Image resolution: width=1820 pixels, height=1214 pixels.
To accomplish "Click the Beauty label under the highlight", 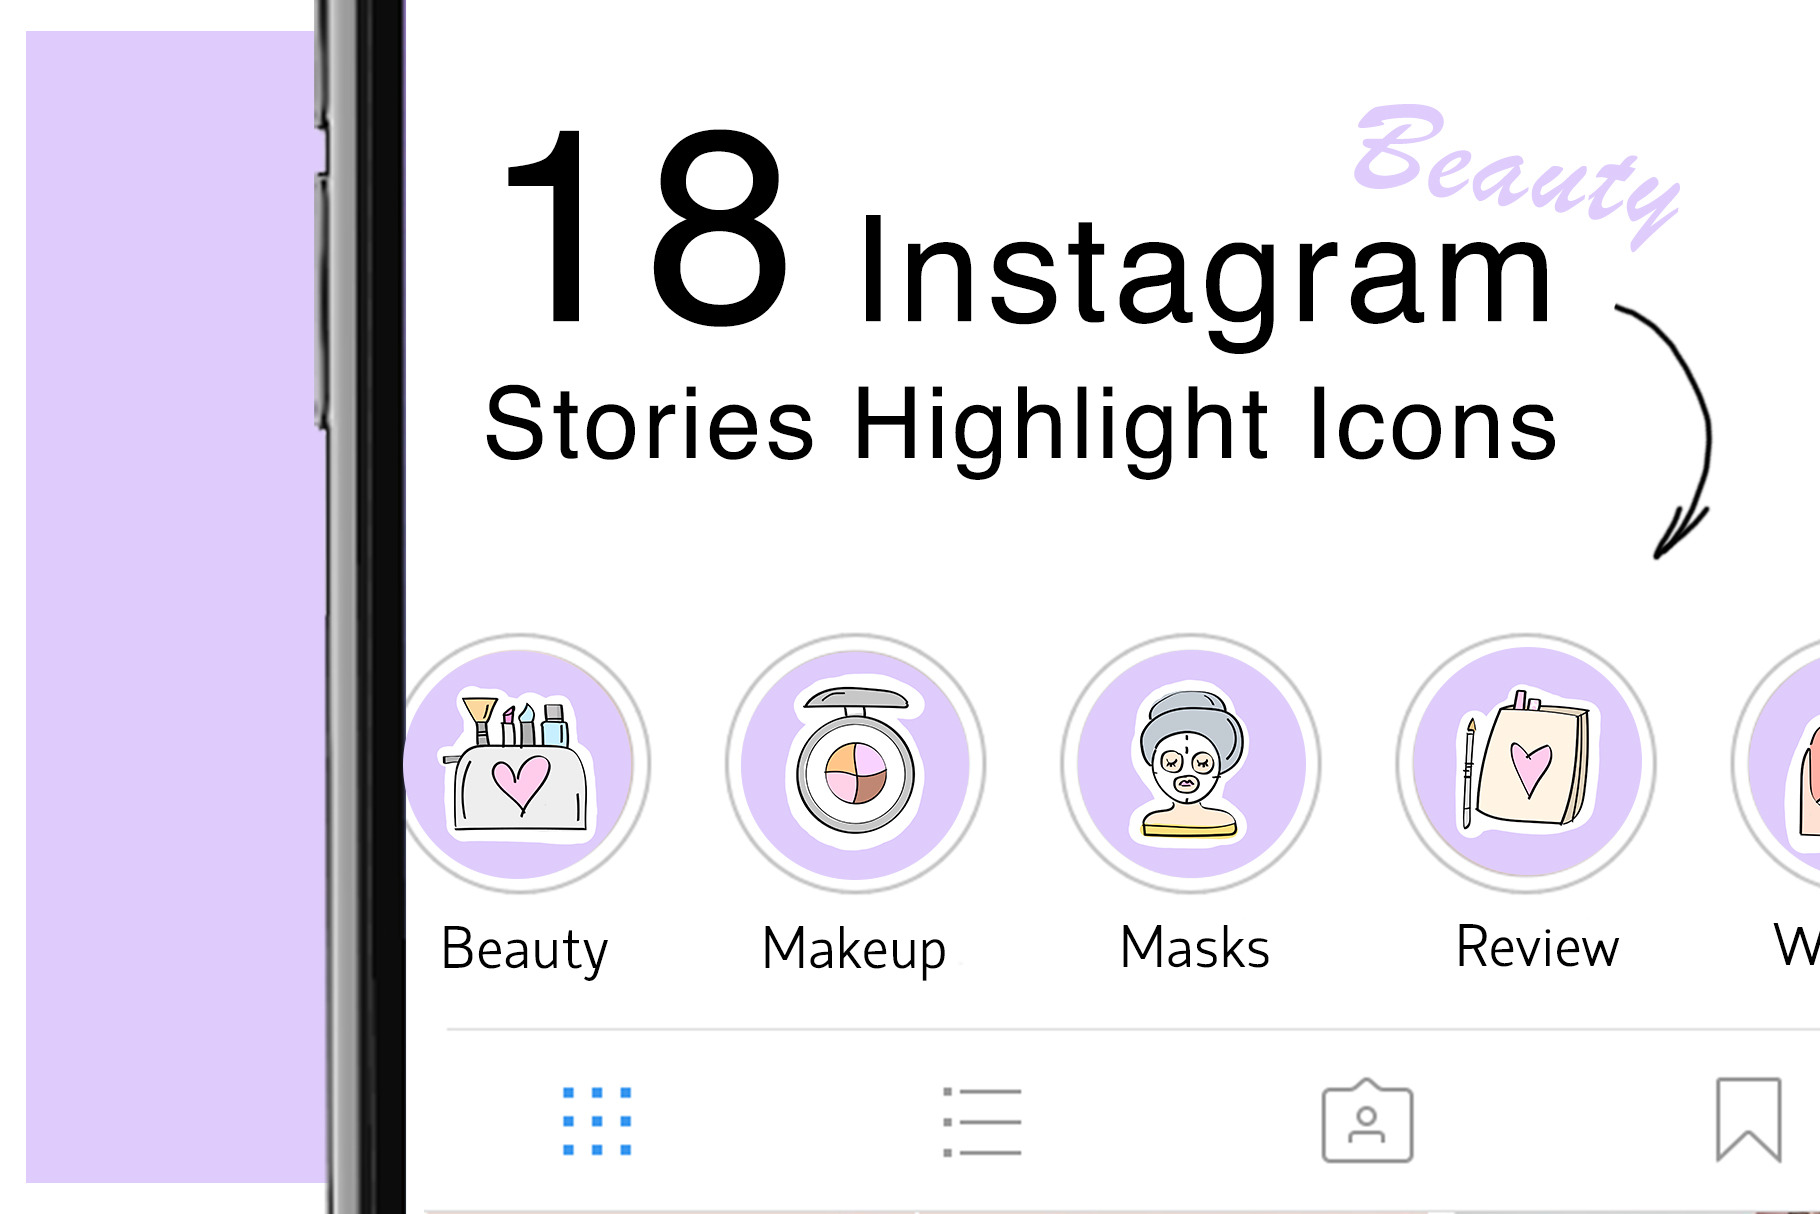I will click(525, 949).
